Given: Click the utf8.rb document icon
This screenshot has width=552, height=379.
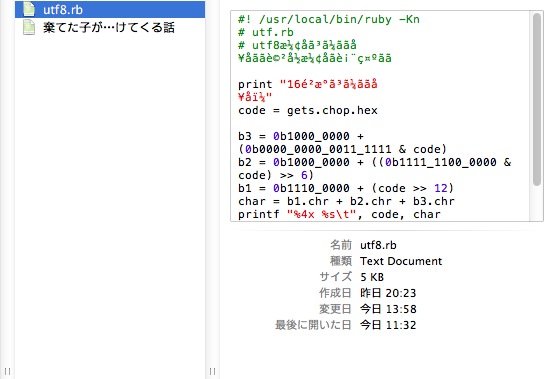Looking at the screenshot, I should tap(29, 10).
